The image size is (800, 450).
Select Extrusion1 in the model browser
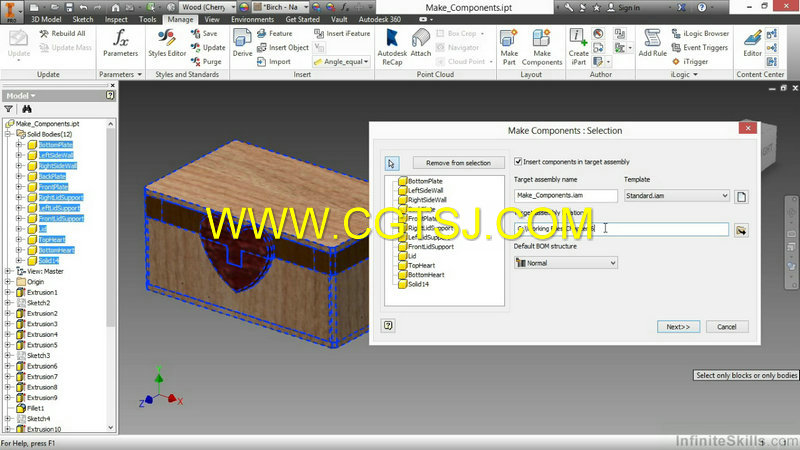(x=42, y=292)
